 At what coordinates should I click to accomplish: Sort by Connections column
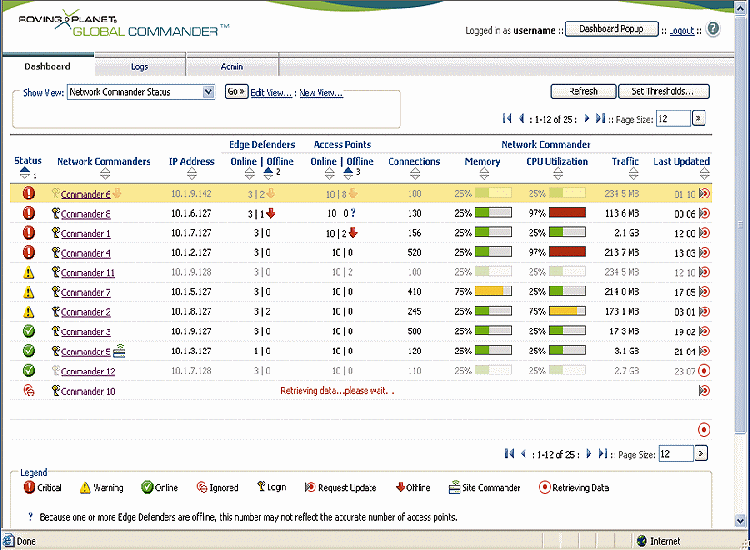tap(415, 174)
